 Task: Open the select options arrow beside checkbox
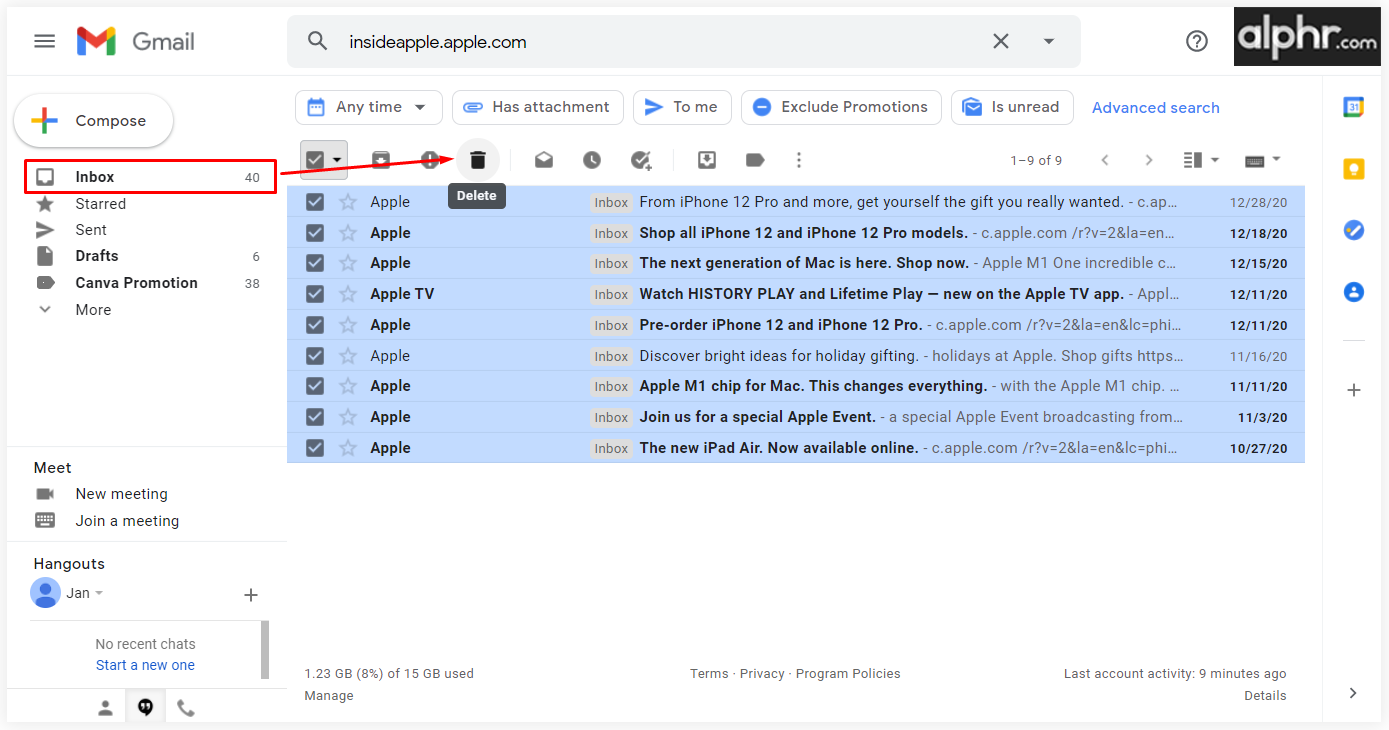point(338,160)
